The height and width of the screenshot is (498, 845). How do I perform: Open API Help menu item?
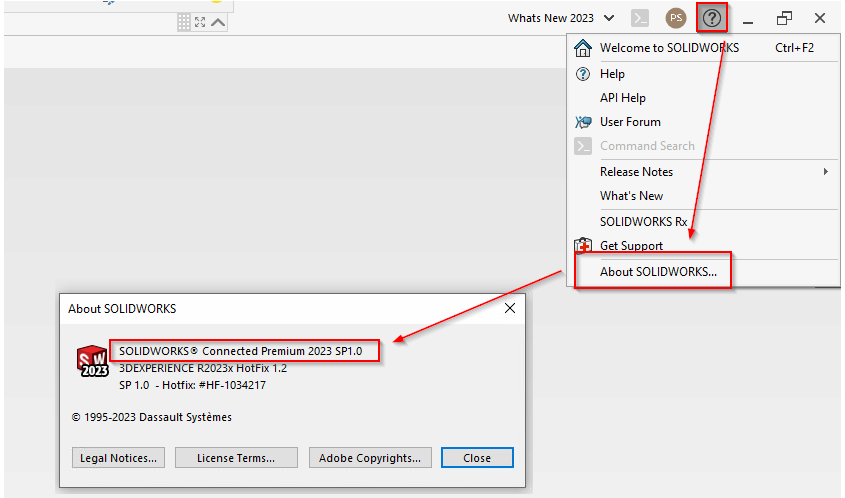703,98
